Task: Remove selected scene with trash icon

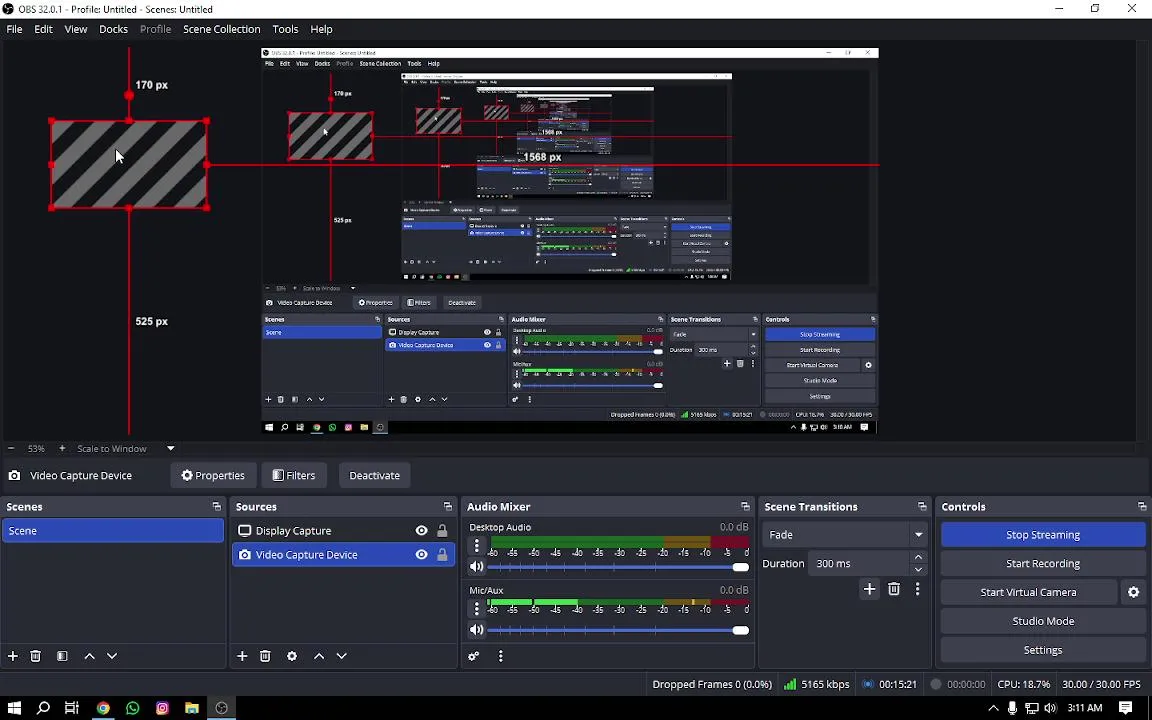Action: point(35,656)
